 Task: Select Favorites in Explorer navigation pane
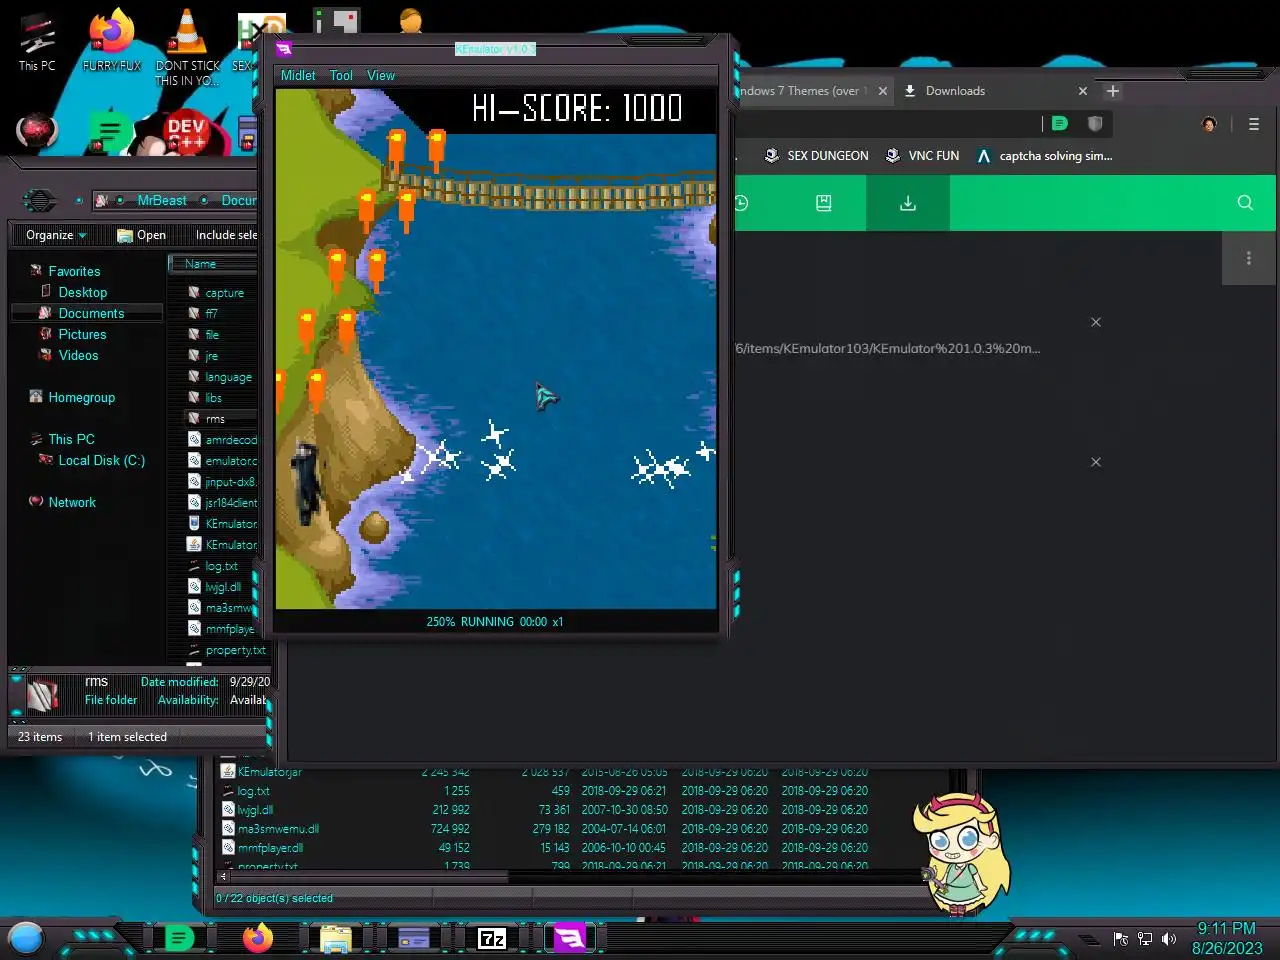click(74, 271)
